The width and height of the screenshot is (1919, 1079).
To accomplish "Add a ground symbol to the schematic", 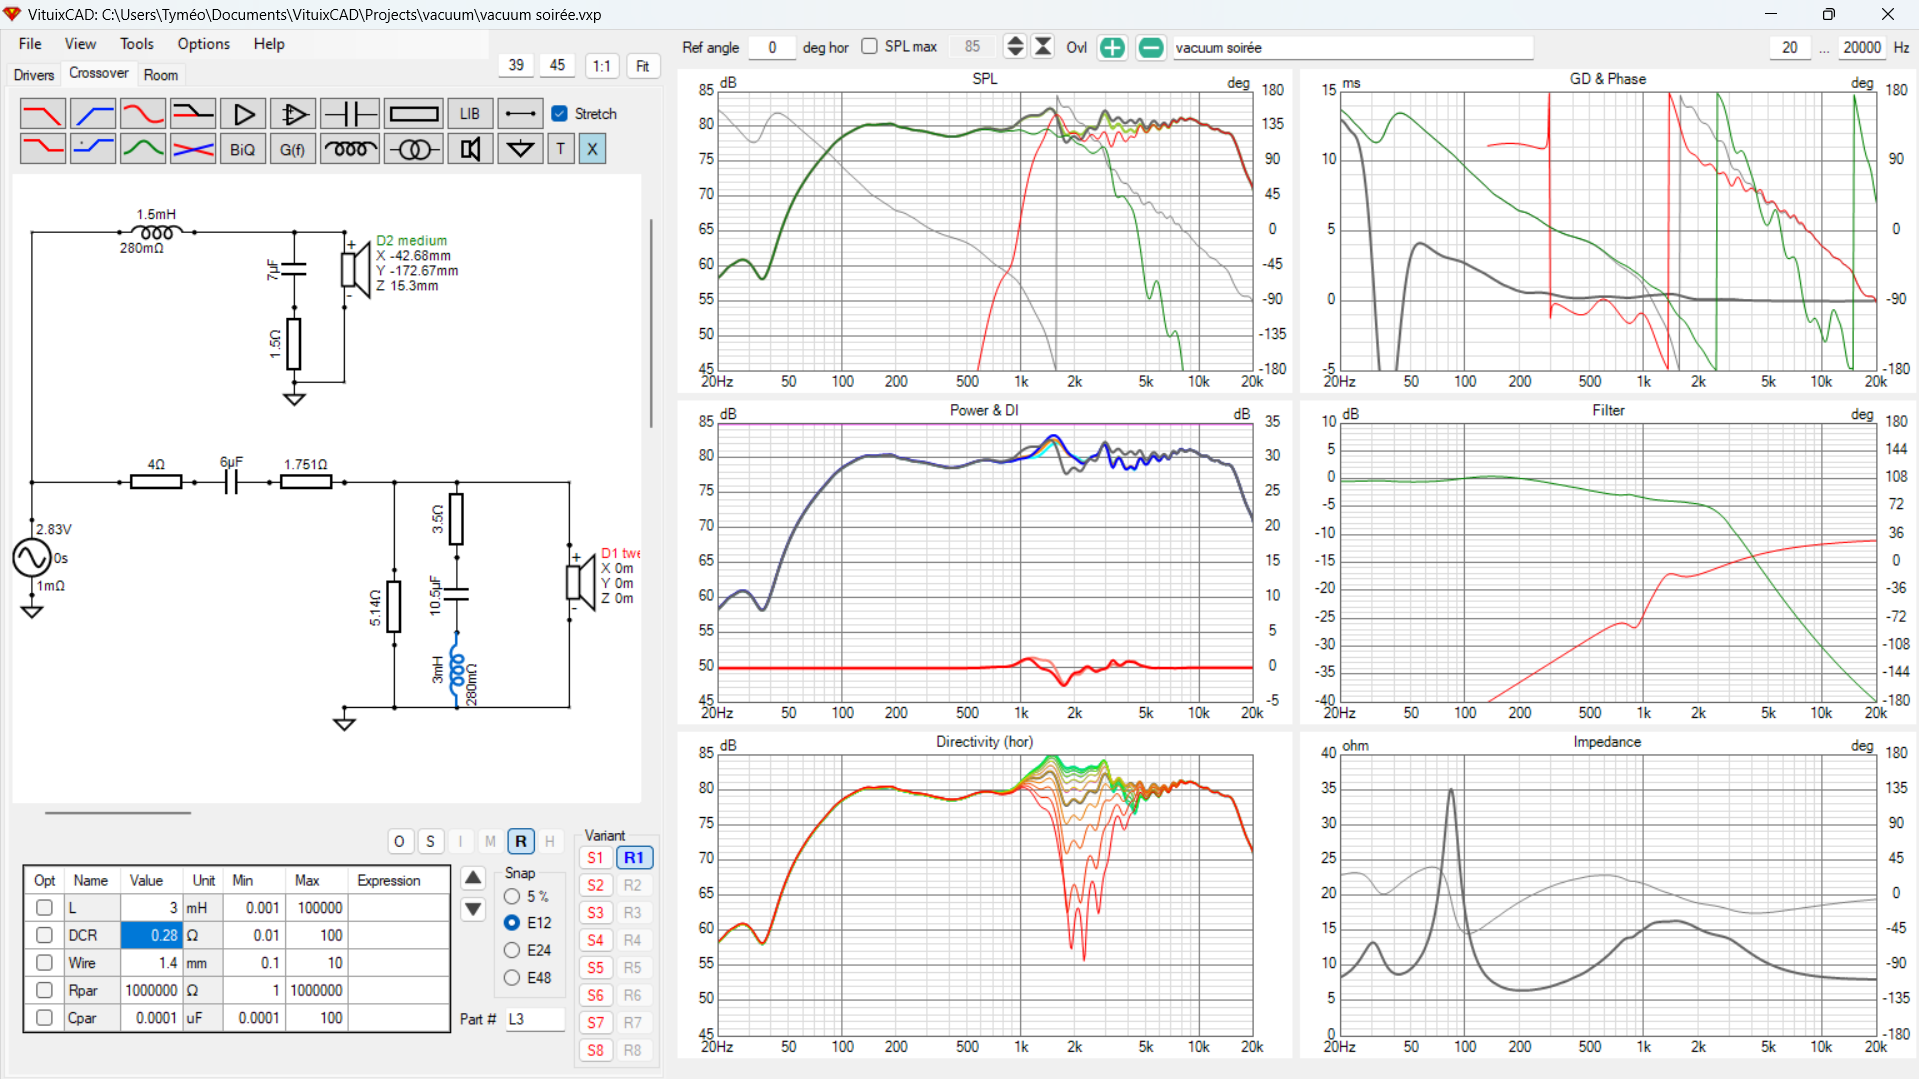I will tap(520, 149).
